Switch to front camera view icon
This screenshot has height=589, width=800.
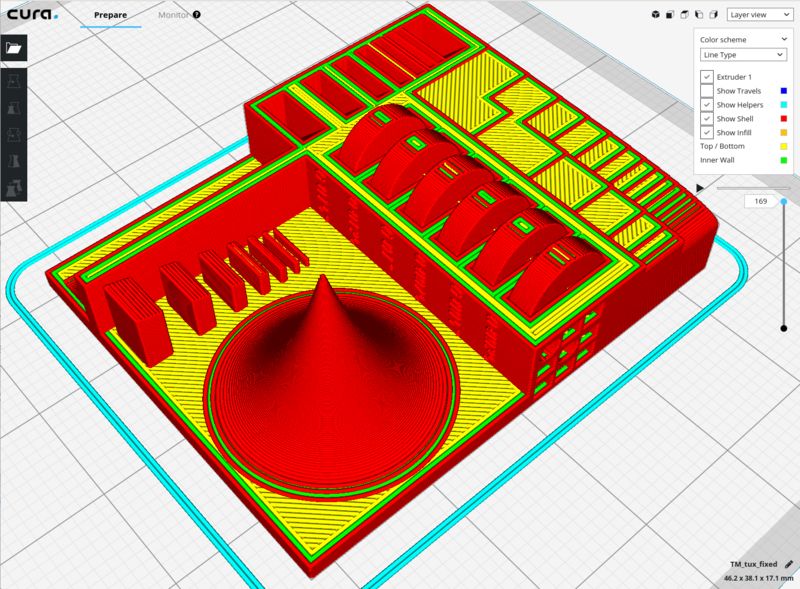click(670, 15)
